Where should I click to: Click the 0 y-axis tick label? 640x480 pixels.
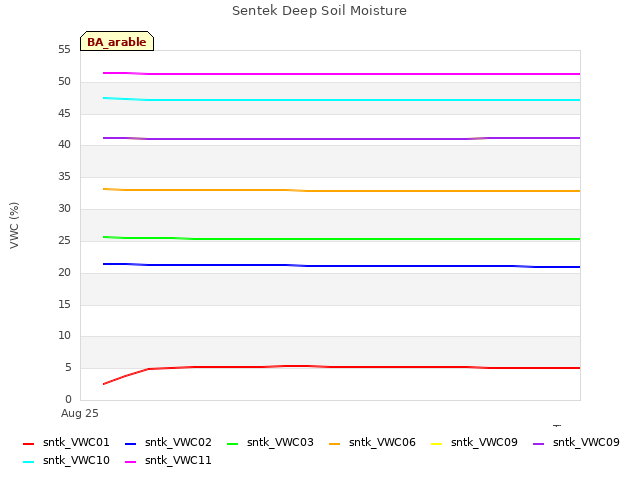coord(68,399)
